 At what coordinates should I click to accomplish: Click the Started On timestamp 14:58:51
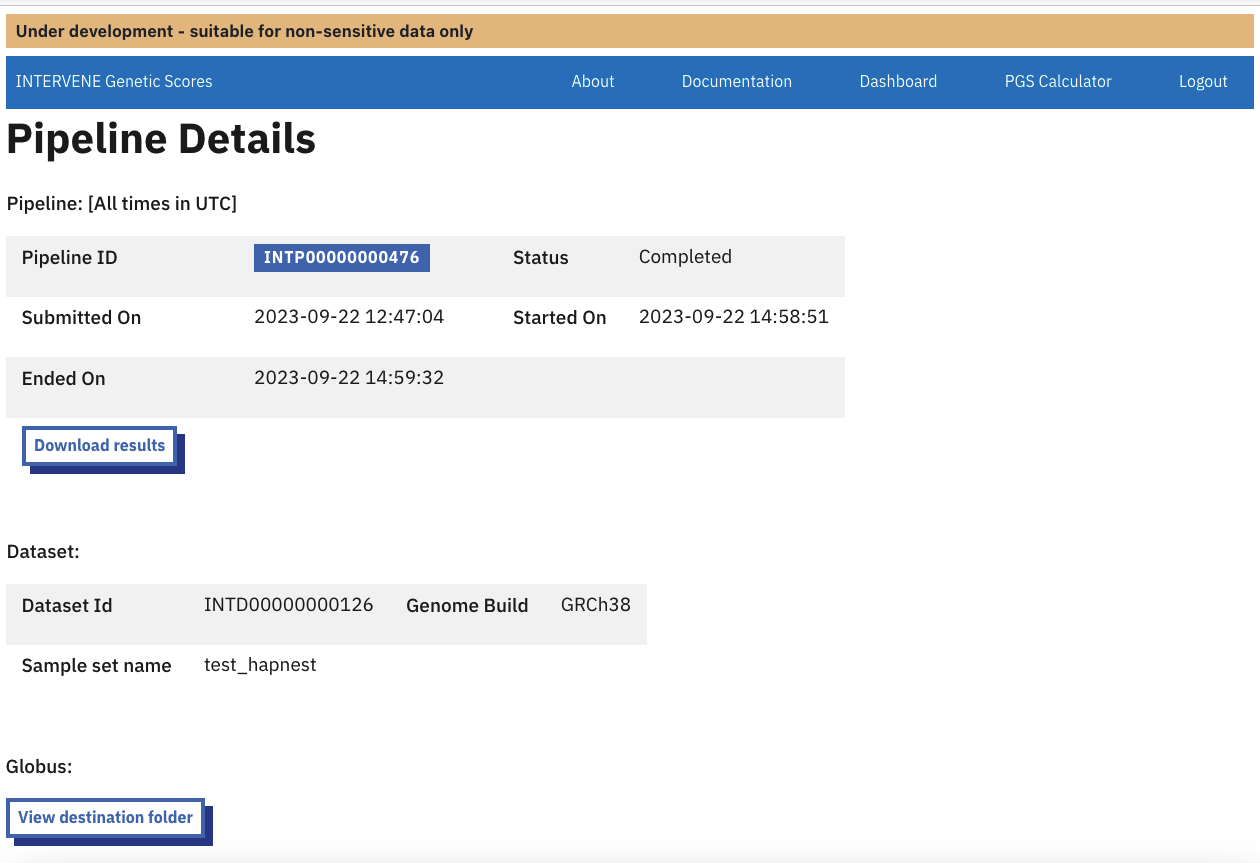tap(733, 317)
